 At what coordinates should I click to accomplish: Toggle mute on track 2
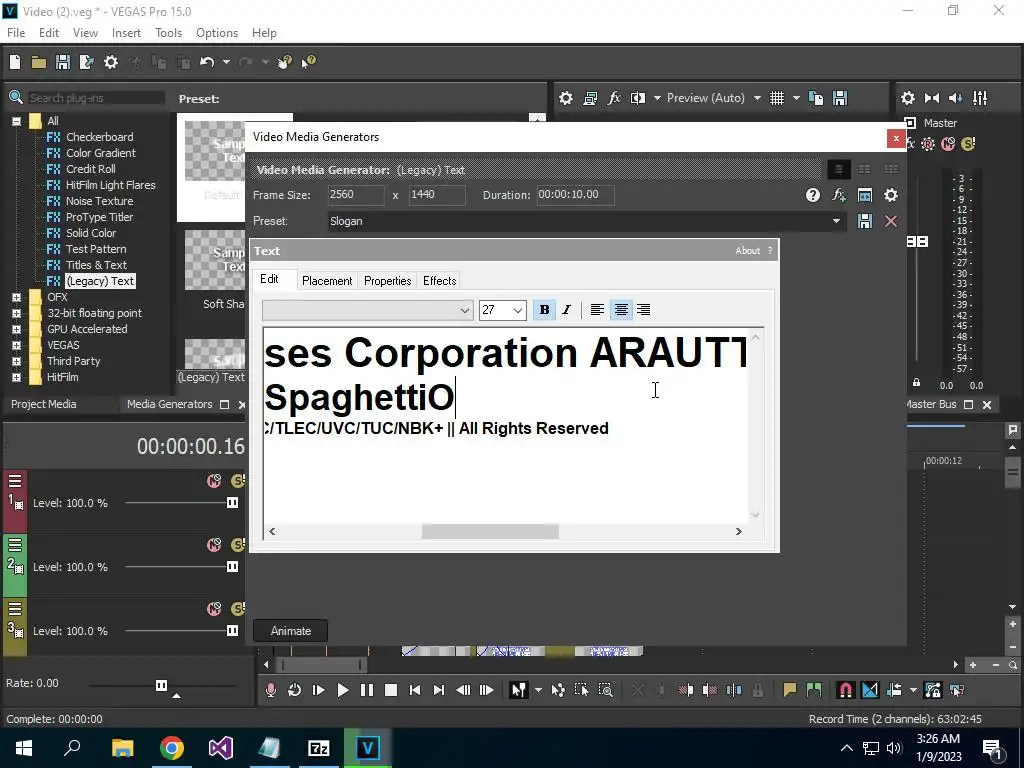214,545
